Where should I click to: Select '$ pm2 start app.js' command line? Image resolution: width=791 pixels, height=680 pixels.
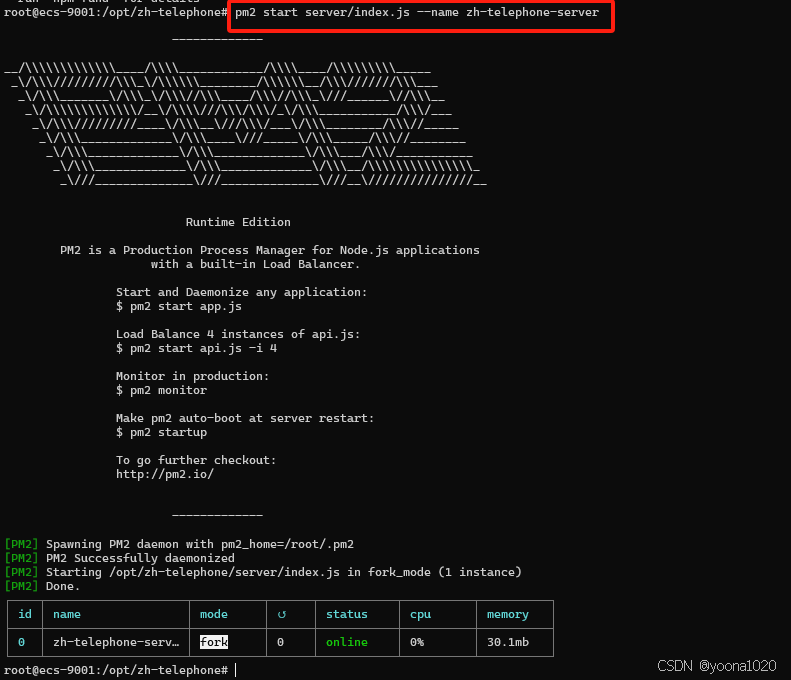click(x=179, y=306)
